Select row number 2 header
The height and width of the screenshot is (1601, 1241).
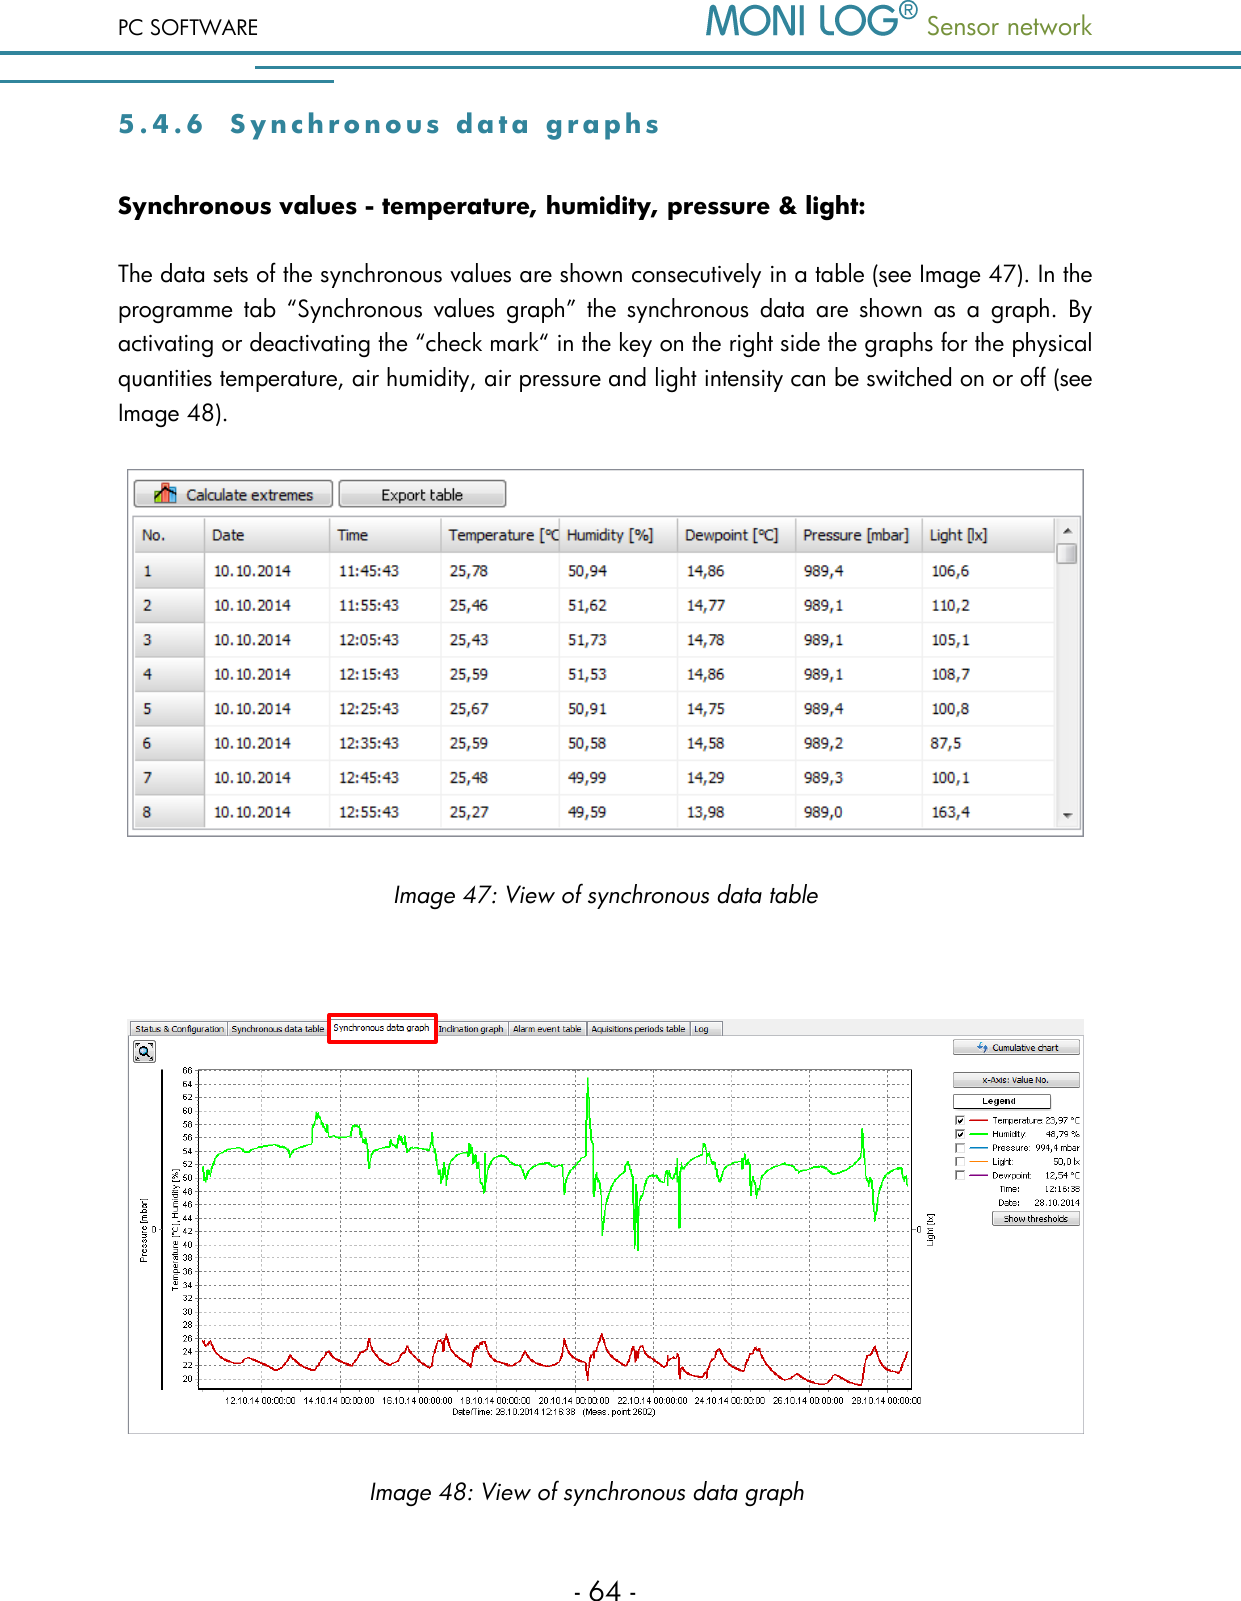[168, 605]
